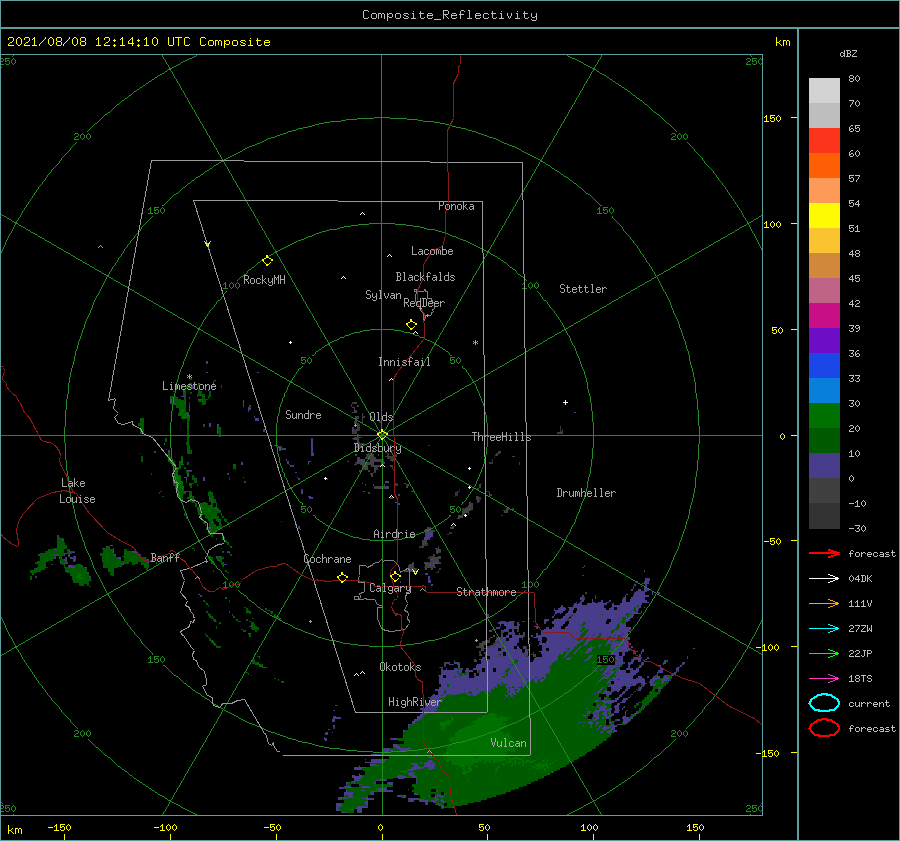Pick the magenta 18TS arrow in the legend
The height and width of the screenshot is (841, 900).
(x=824, y=678)
